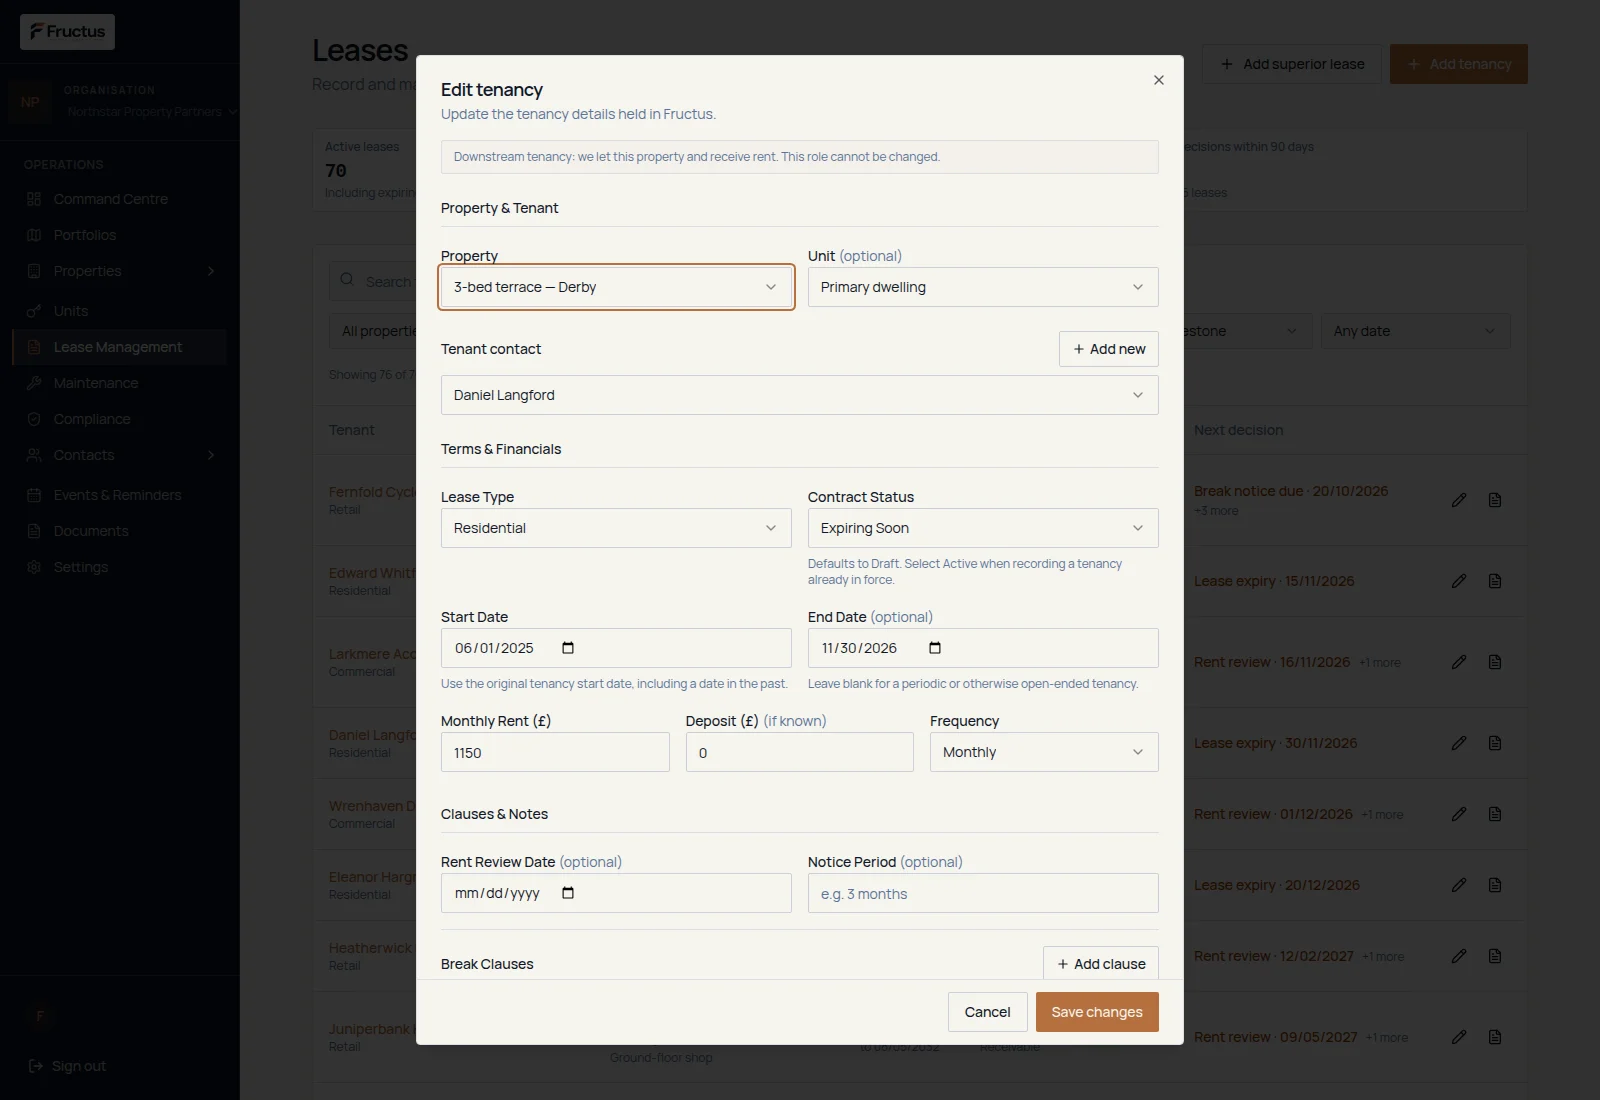Viewport: 1600px width, 1100px height.
Task: Open the Contract Status dropdown
Action: click(983, 528)
